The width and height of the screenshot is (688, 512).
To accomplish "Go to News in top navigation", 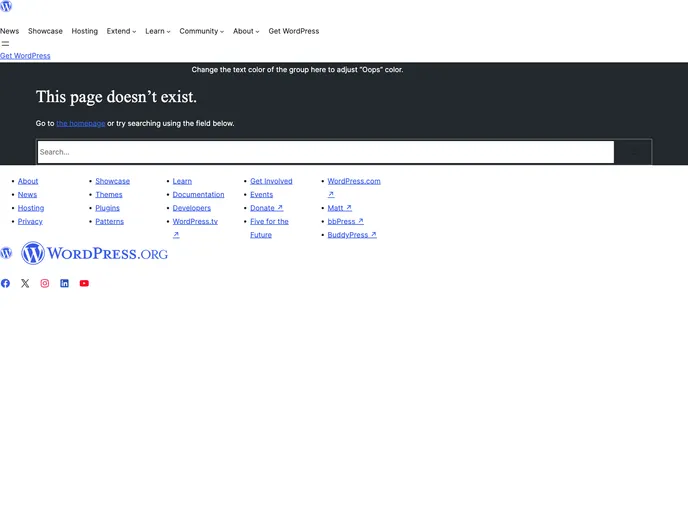I will [x=10, y=31].
